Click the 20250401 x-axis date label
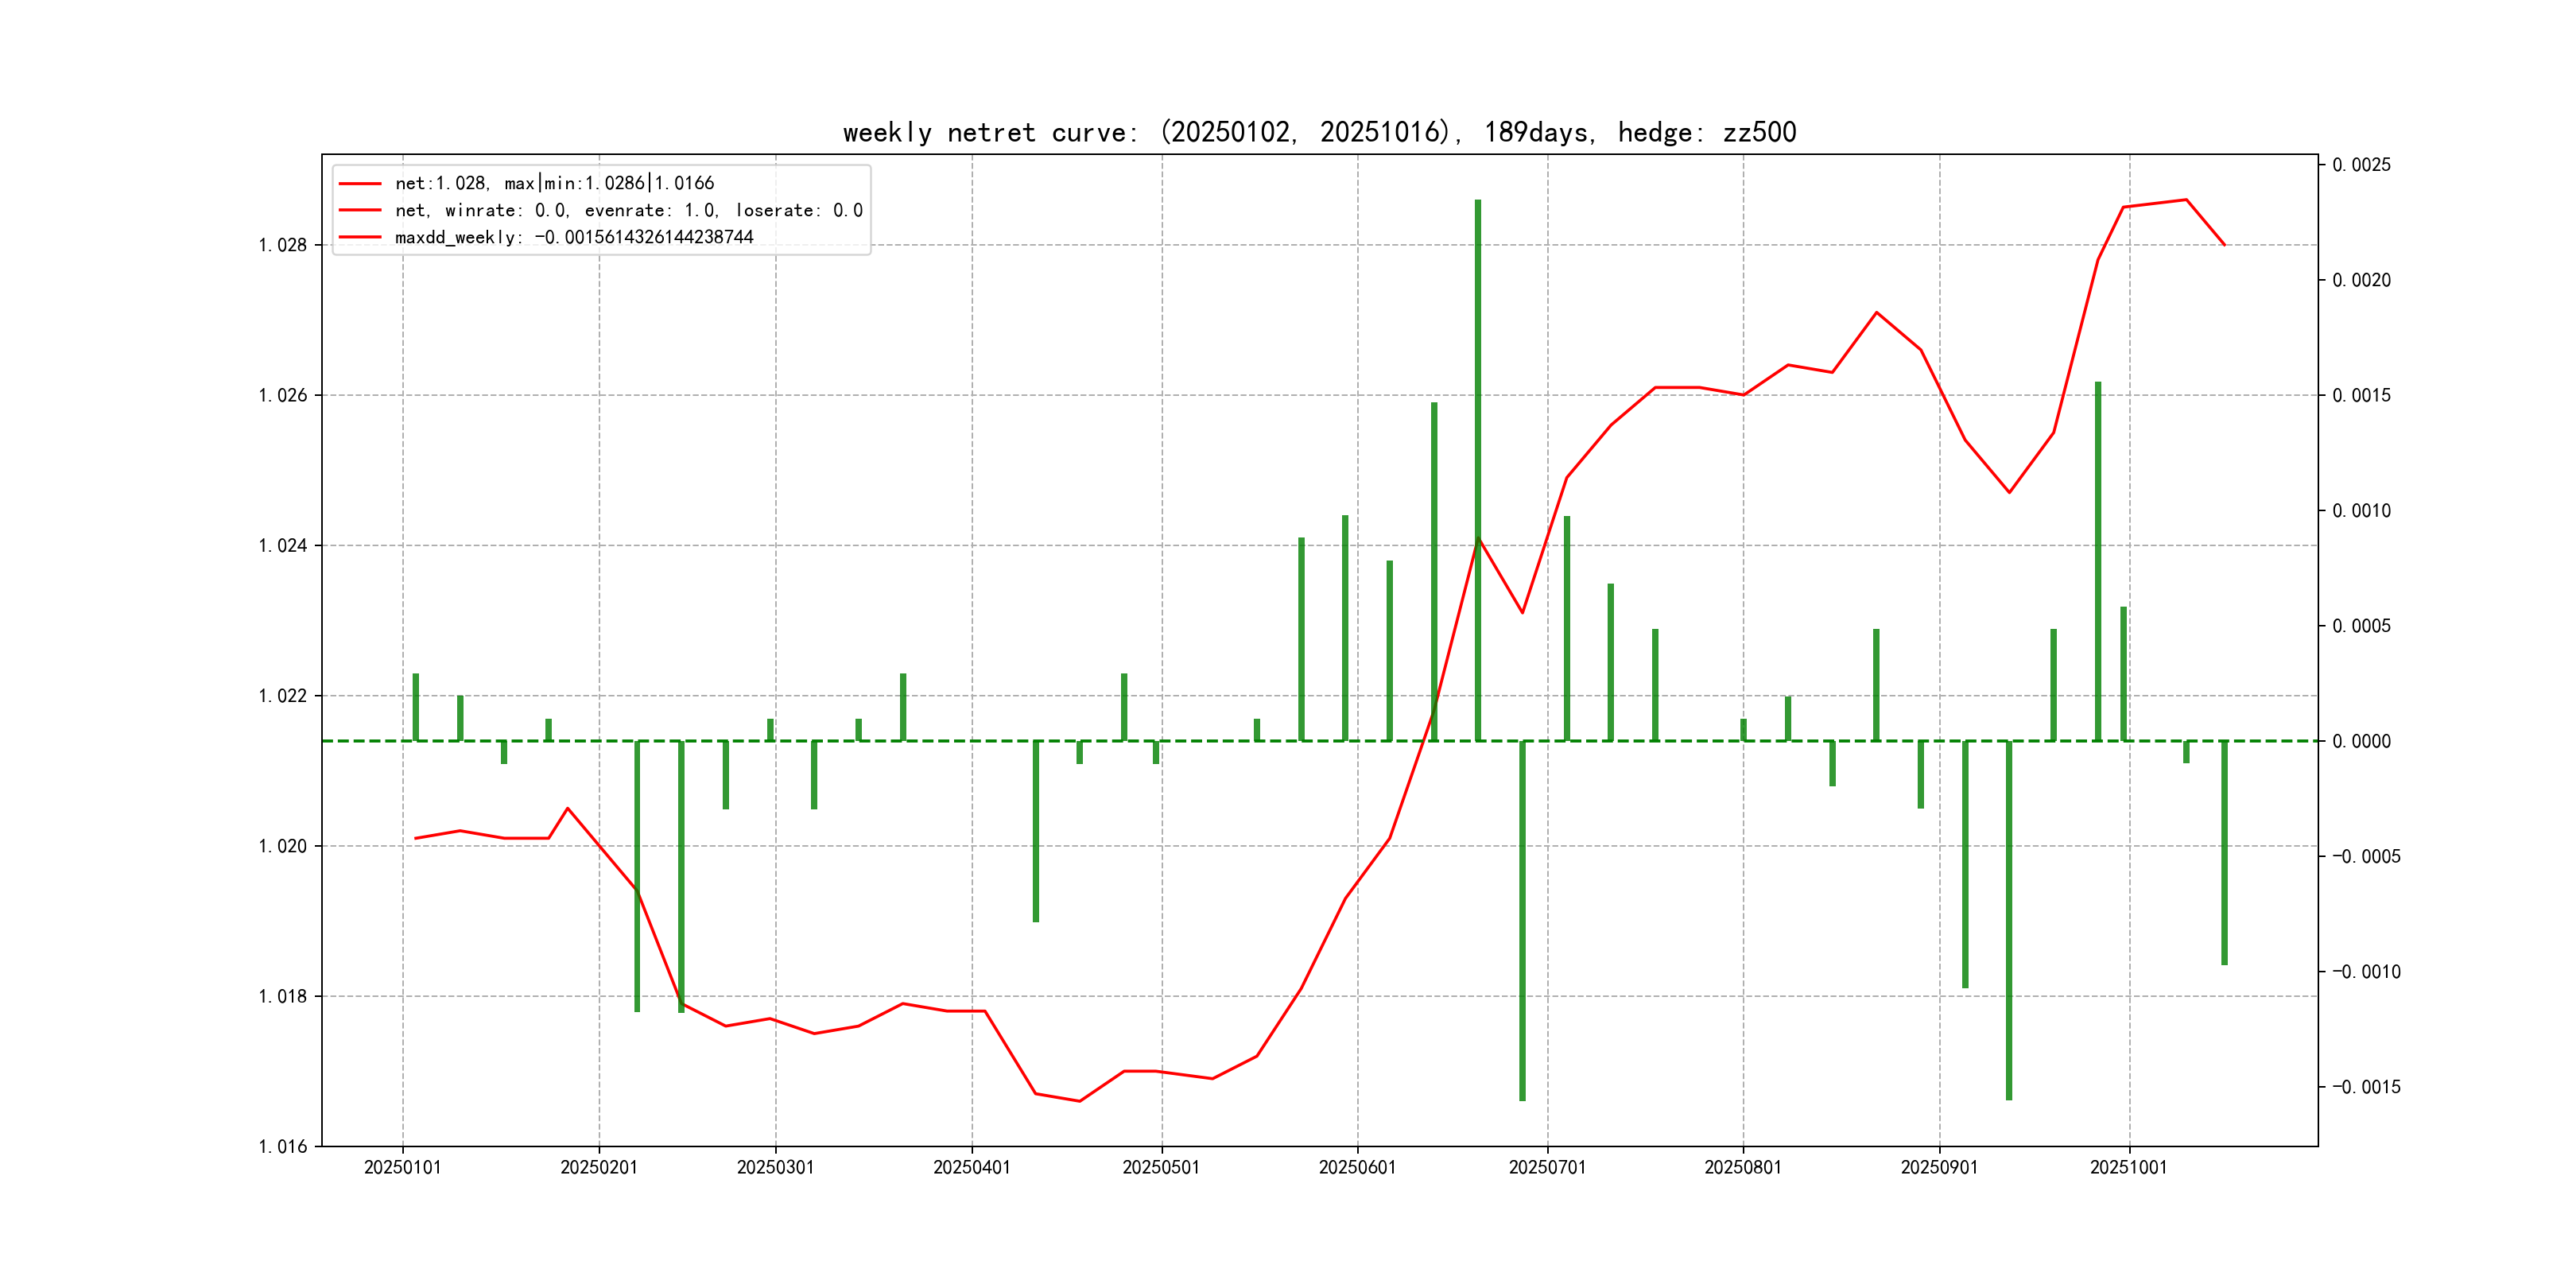Viewport: 2576px width, 1288px height. pos(971,1168)
